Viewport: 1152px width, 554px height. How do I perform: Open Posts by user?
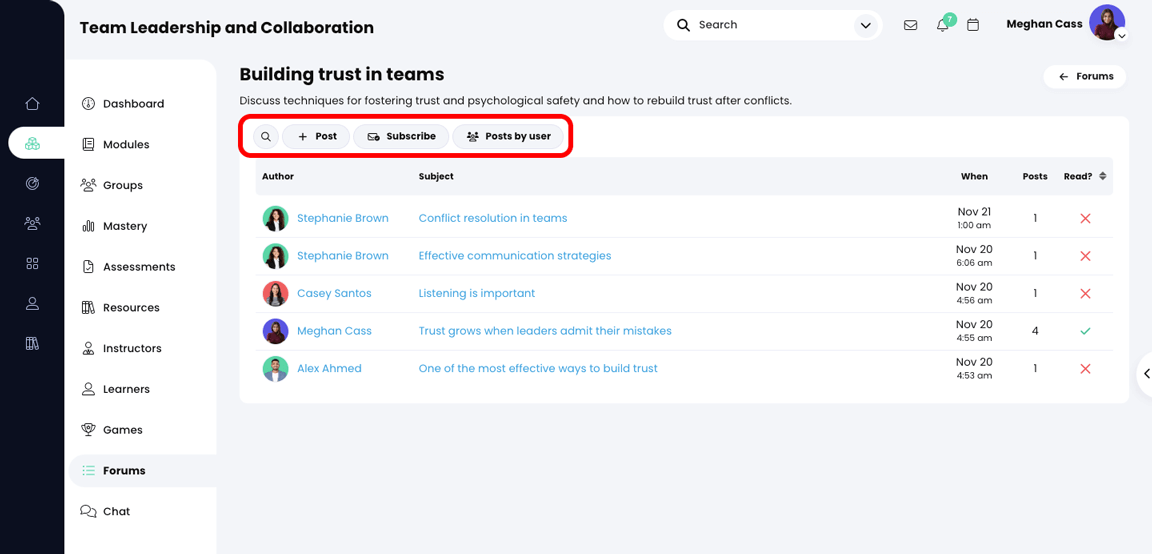508,137
